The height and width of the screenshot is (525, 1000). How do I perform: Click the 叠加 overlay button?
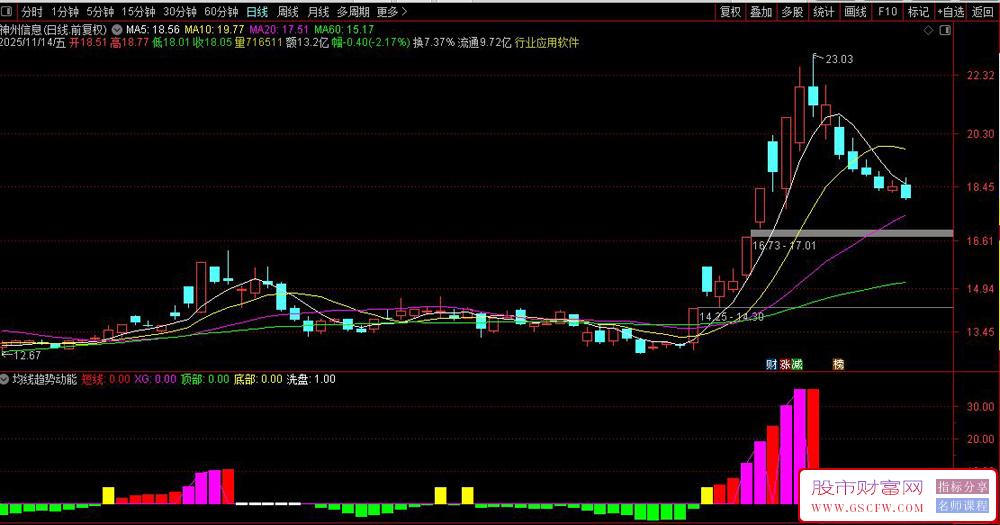coord(761,11)
